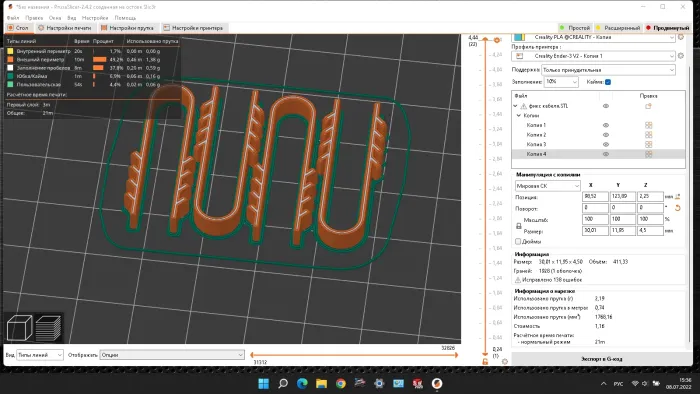Click reset rotation arrow icon
Viewport: 700px width, 394px height.
[678, 208]
